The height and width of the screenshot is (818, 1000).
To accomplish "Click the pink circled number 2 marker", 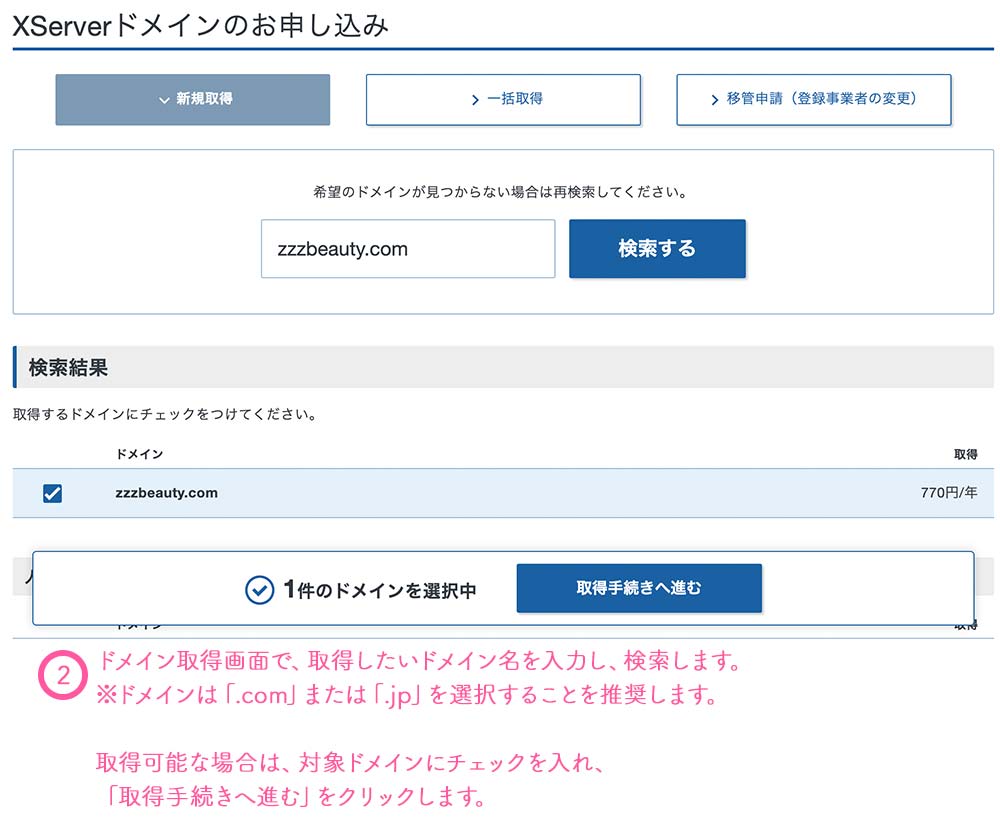I will [x=63, y=676].
